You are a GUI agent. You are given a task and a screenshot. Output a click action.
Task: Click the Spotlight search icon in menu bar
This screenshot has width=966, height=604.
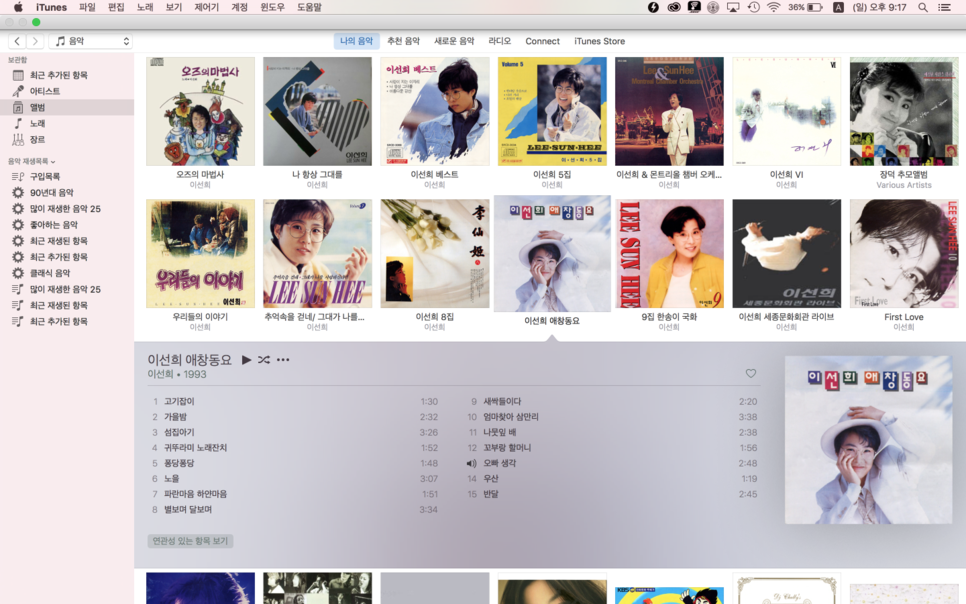click(x=922, y=7)
